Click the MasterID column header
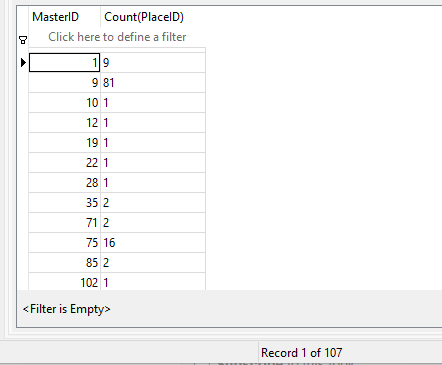This screenshot has height=365, width=442. (64, 17)
